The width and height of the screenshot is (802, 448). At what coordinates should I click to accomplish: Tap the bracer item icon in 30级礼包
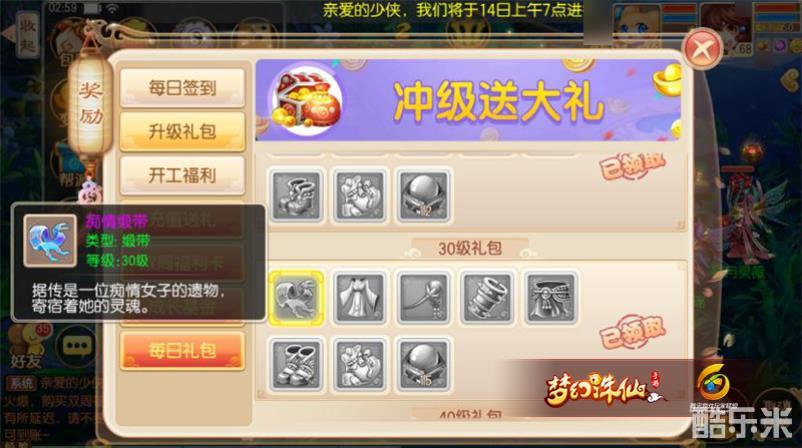pos(487,298)
